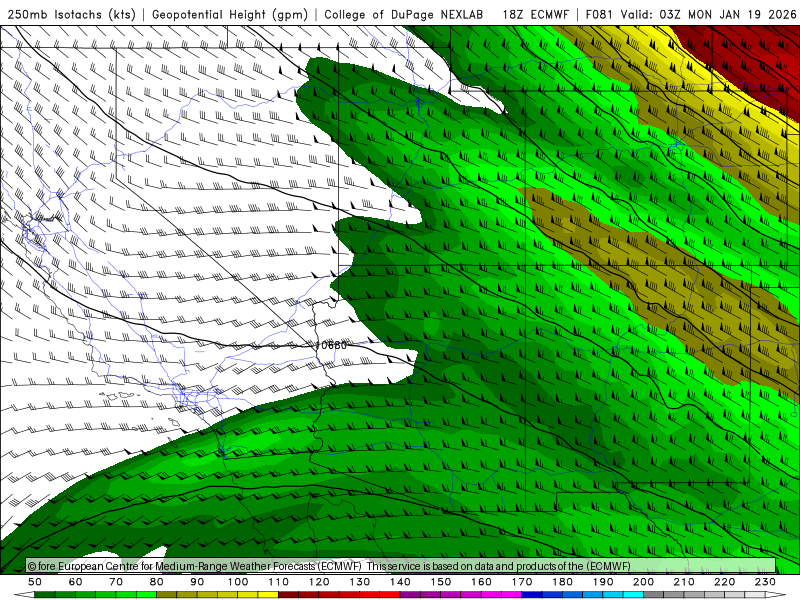Click the ECMWF copyright notice banner
This screenshot has height=600, width=800.
401,566
